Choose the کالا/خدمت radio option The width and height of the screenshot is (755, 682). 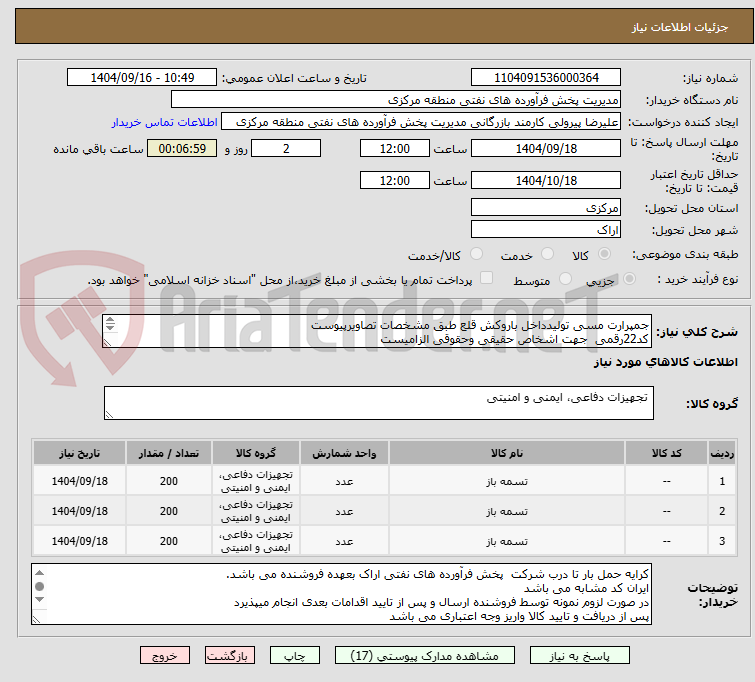[x=476, y=255]
